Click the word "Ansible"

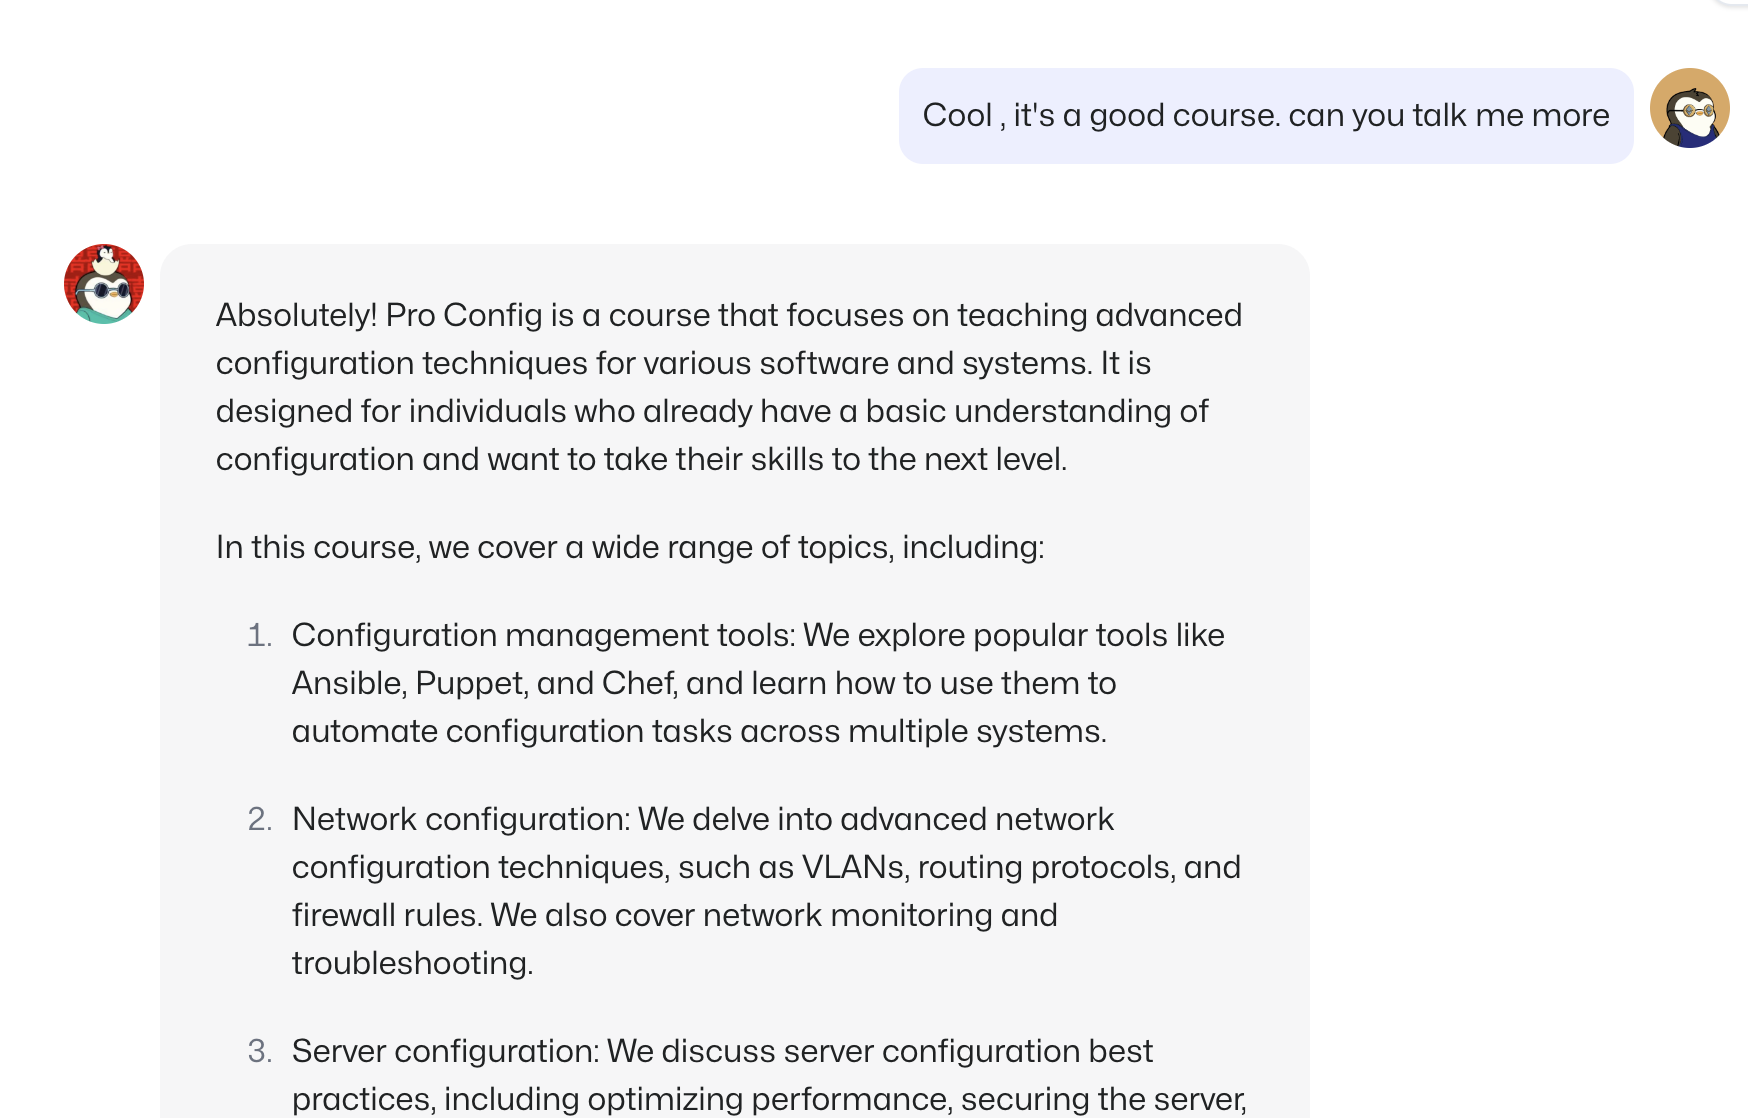tap(348, 683)
